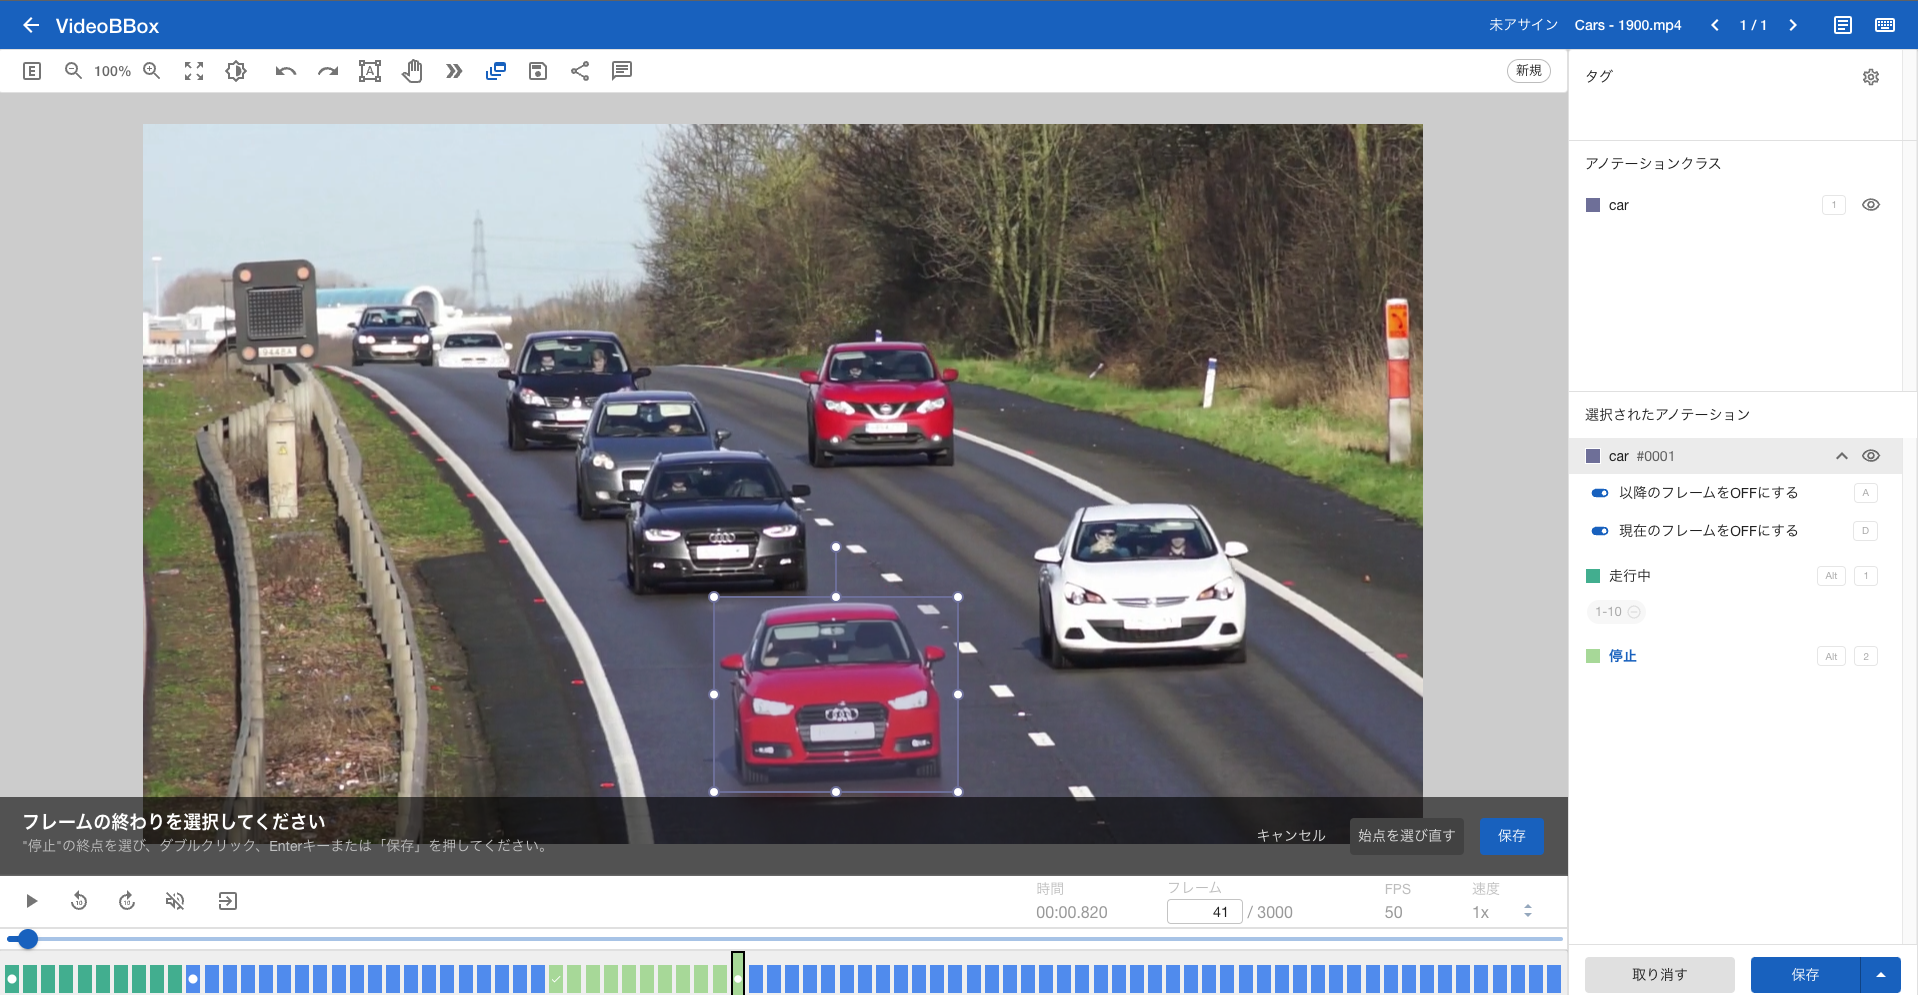Hide the car #0001 annotation
This screenshot has width=1918, height=995.
(1871, 456)
